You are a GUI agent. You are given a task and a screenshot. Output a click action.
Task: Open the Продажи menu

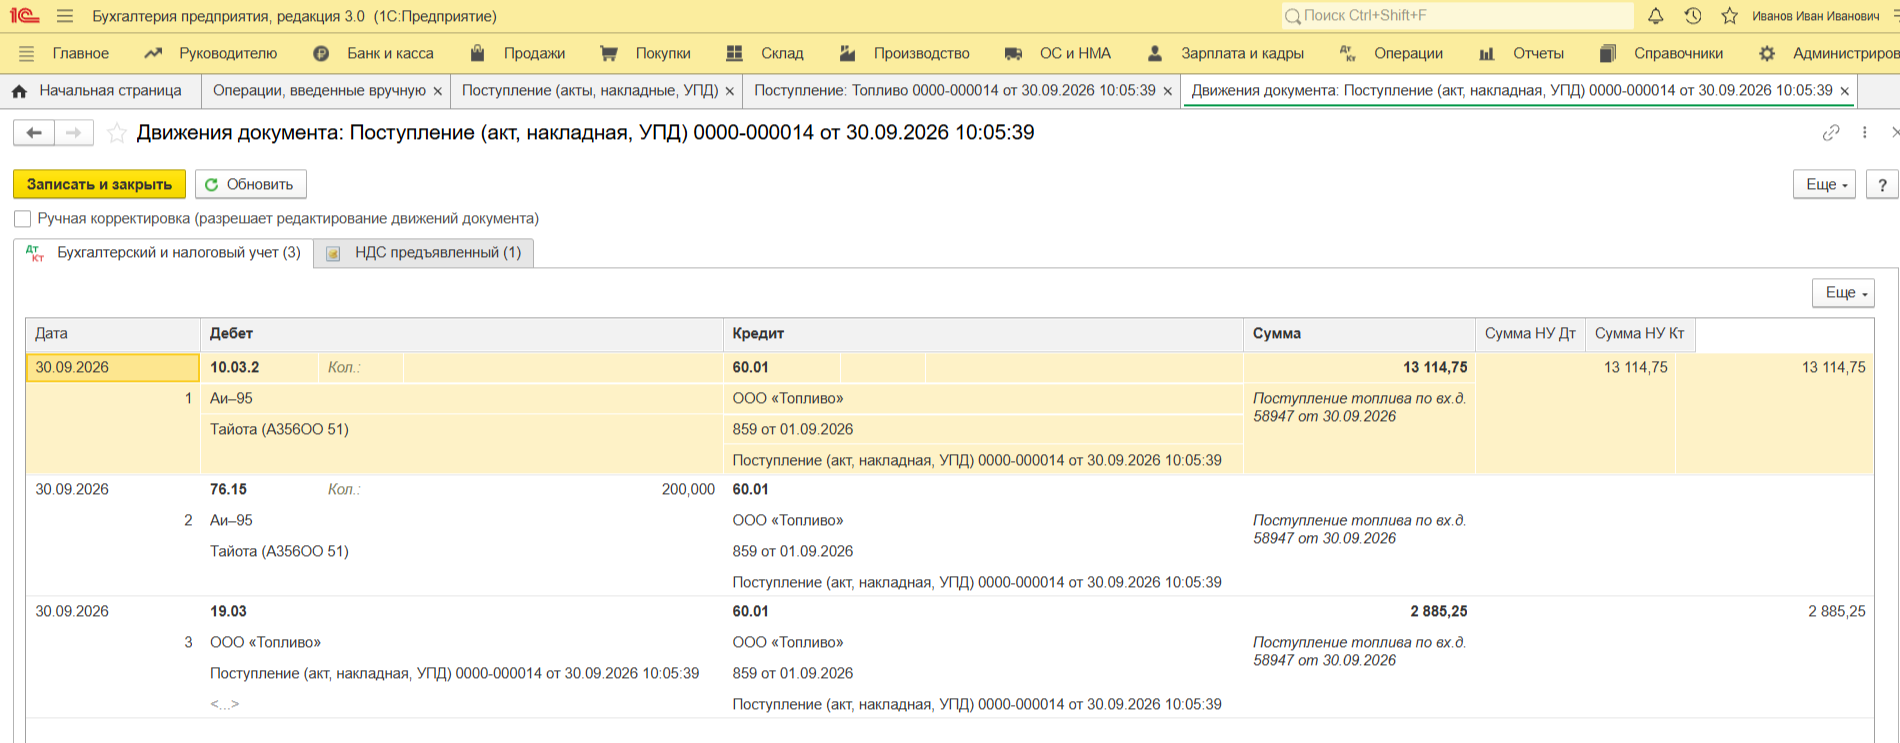pyautogui.click(x=517, y=53)
